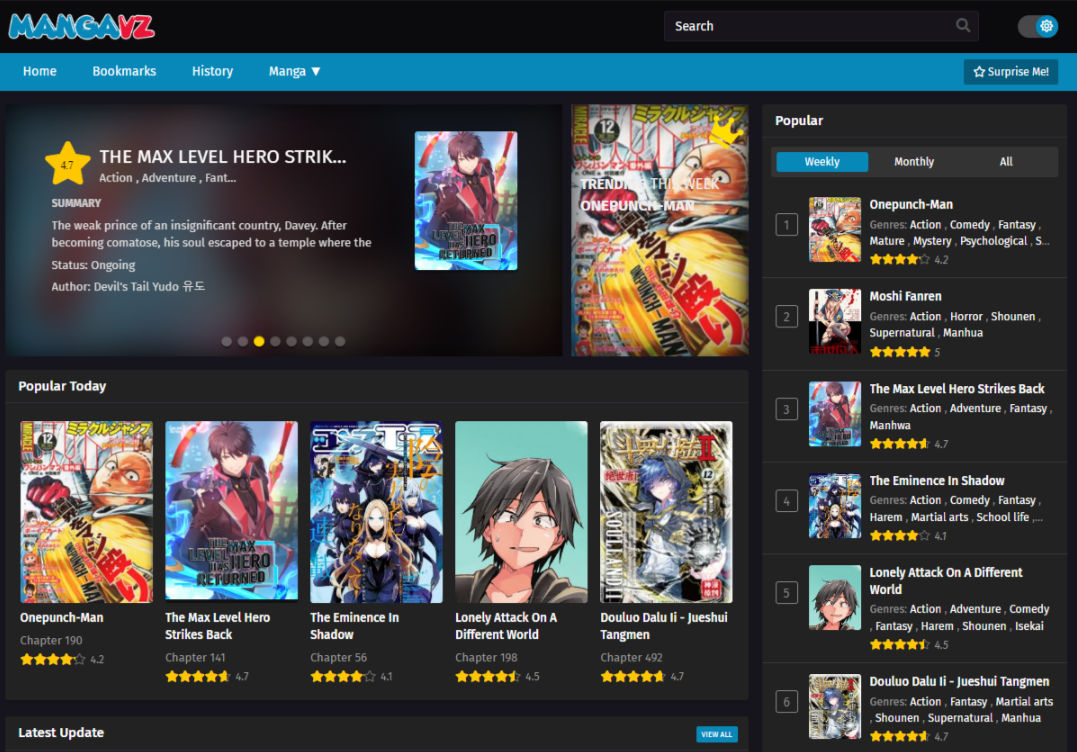Click rank 4 number badge in Popular
This screenshot has height=752, width=1077.
[x=787, y=502]
